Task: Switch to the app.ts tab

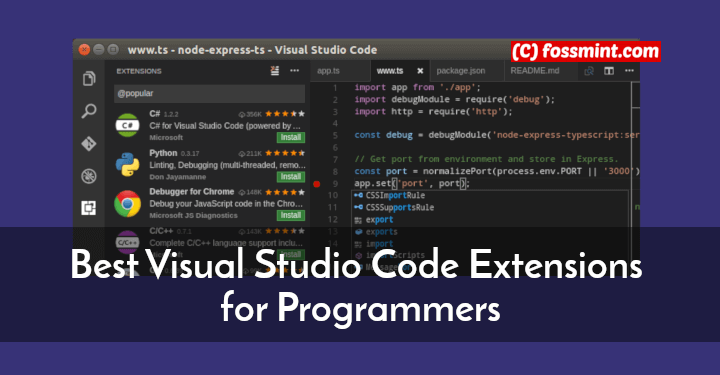Action: 328,71
